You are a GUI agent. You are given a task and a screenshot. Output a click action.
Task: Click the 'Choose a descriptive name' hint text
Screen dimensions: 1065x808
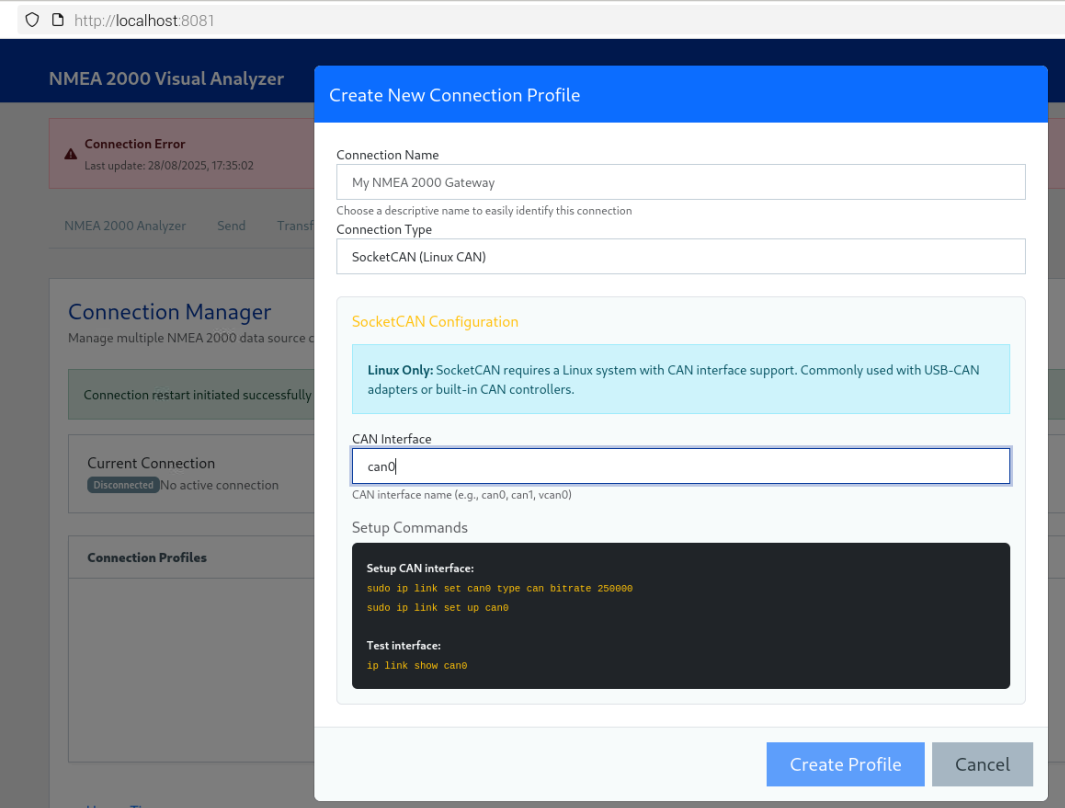coord(484,210)
